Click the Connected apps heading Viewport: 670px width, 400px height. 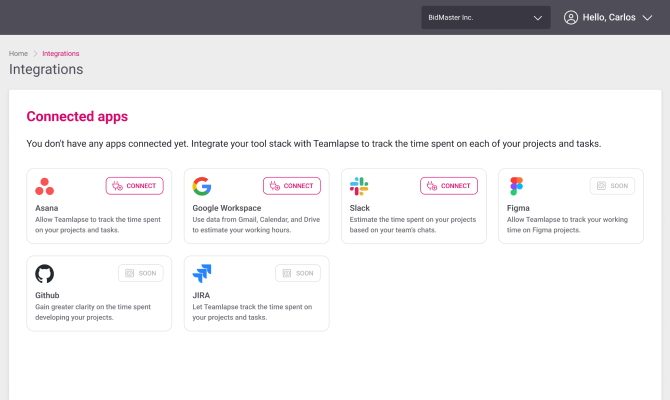click(x=77, y=116)
